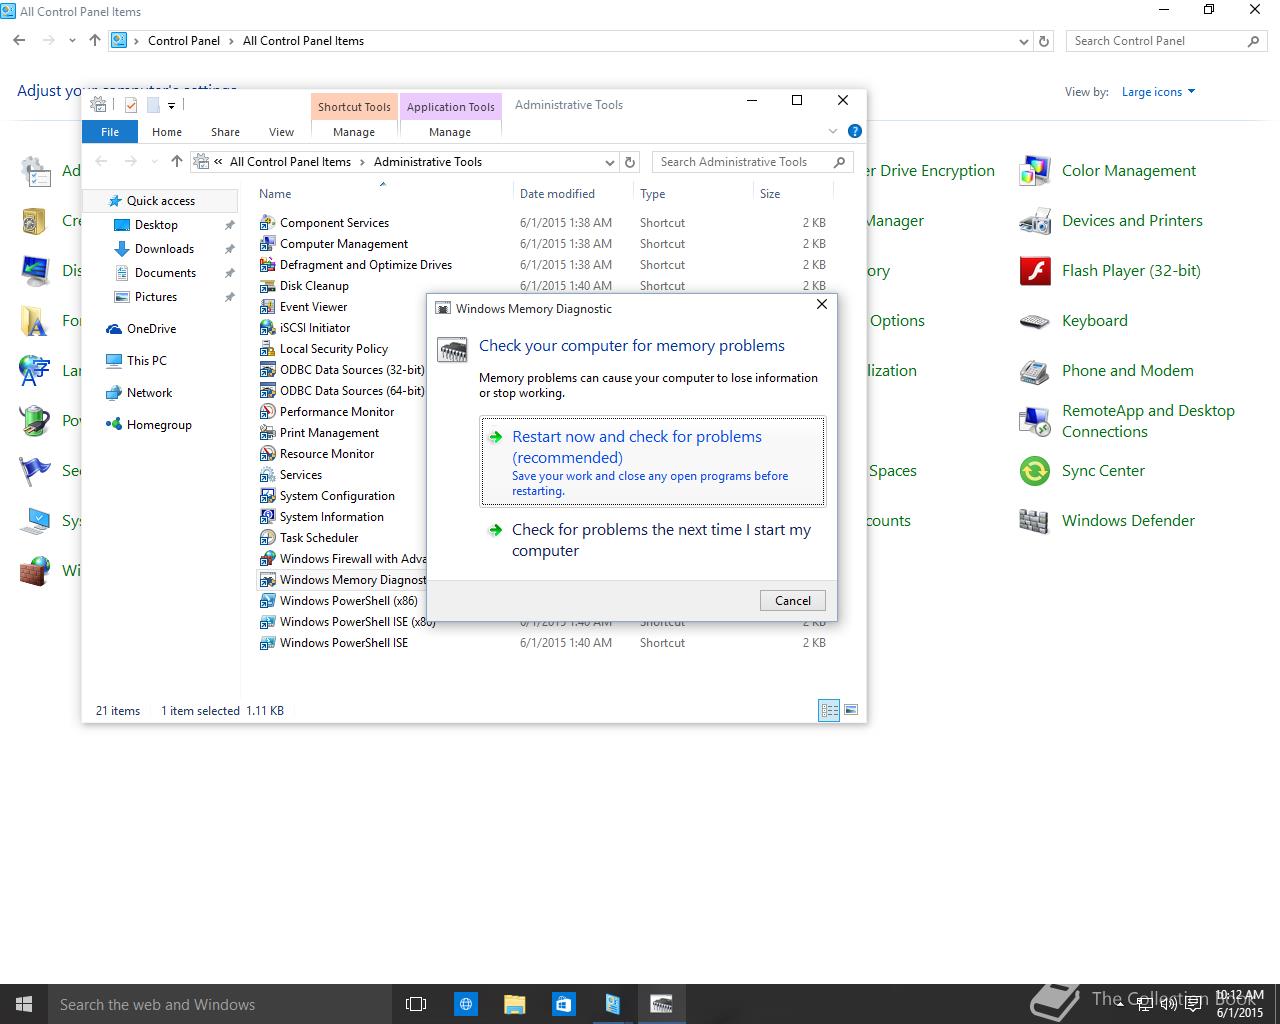Switch to details view icon in status bar
Image resolution: width=1280 pixels, height=1024 pixels.
pos(829,710)
